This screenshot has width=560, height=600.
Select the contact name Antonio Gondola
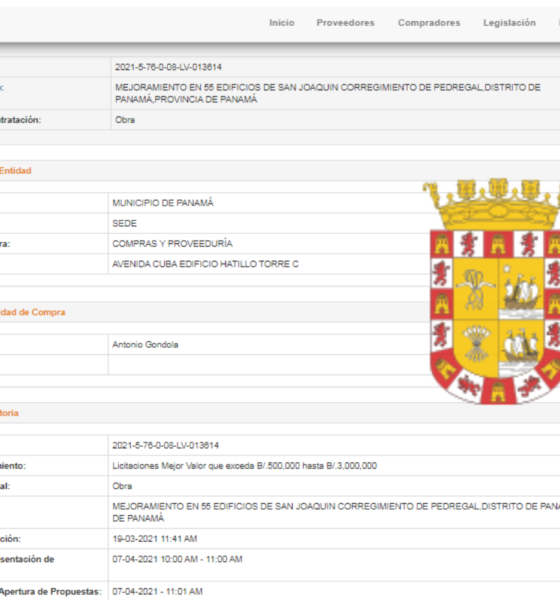click(145, 345)
